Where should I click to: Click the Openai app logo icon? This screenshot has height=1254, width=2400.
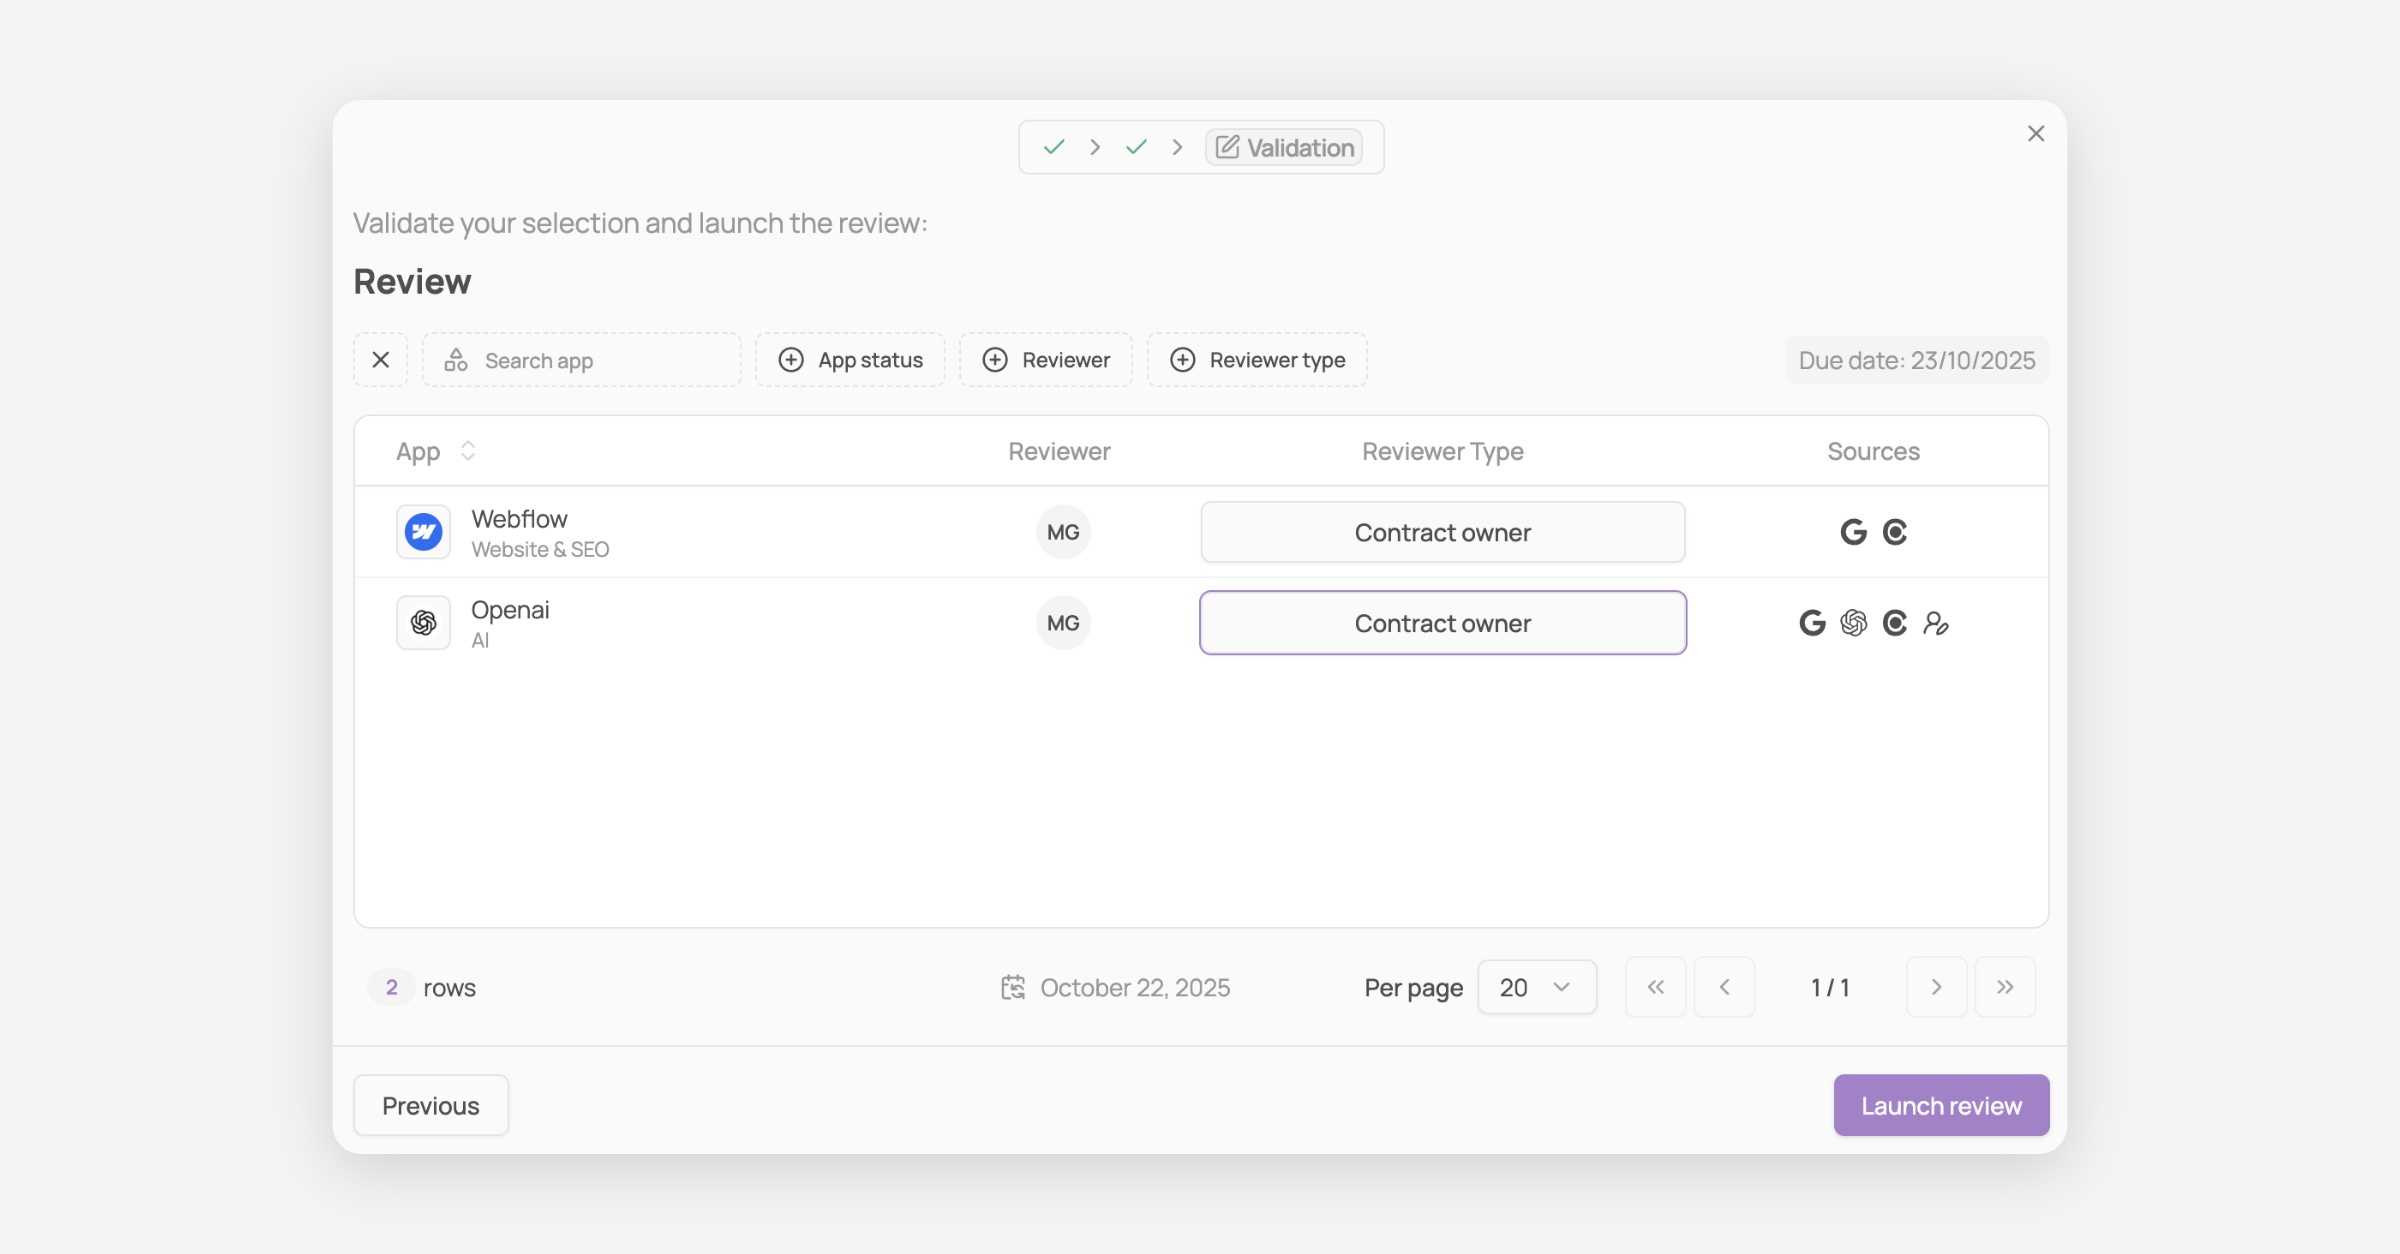423,623
